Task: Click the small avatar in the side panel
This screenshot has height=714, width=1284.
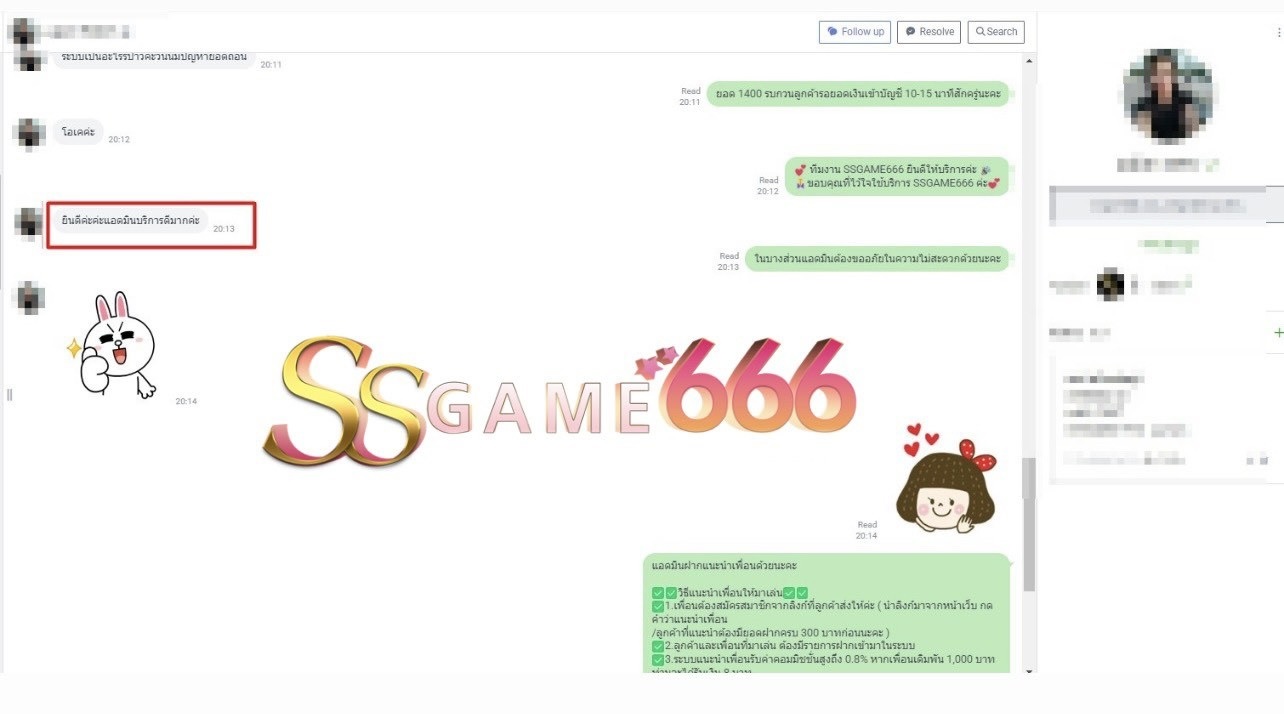Action: (x=1110, y=286)
